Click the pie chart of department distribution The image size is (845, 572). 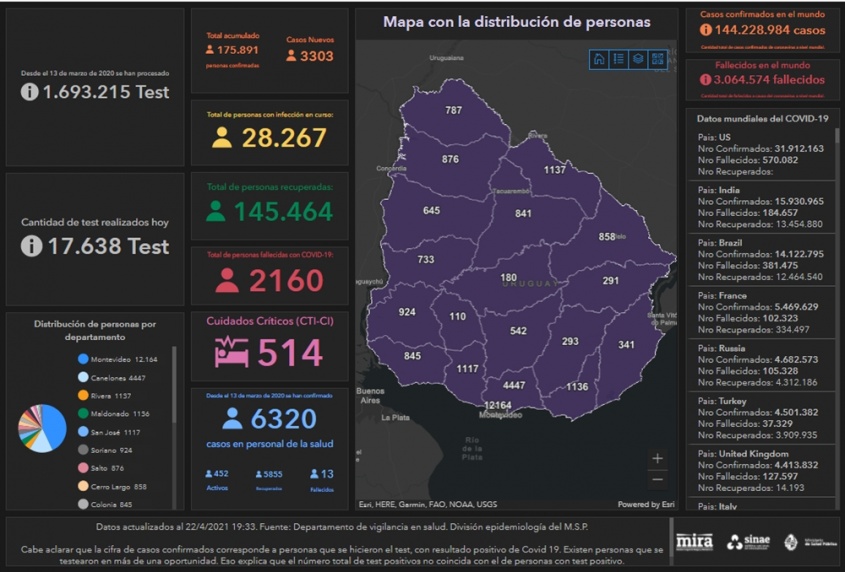click(x=42, y=428)
